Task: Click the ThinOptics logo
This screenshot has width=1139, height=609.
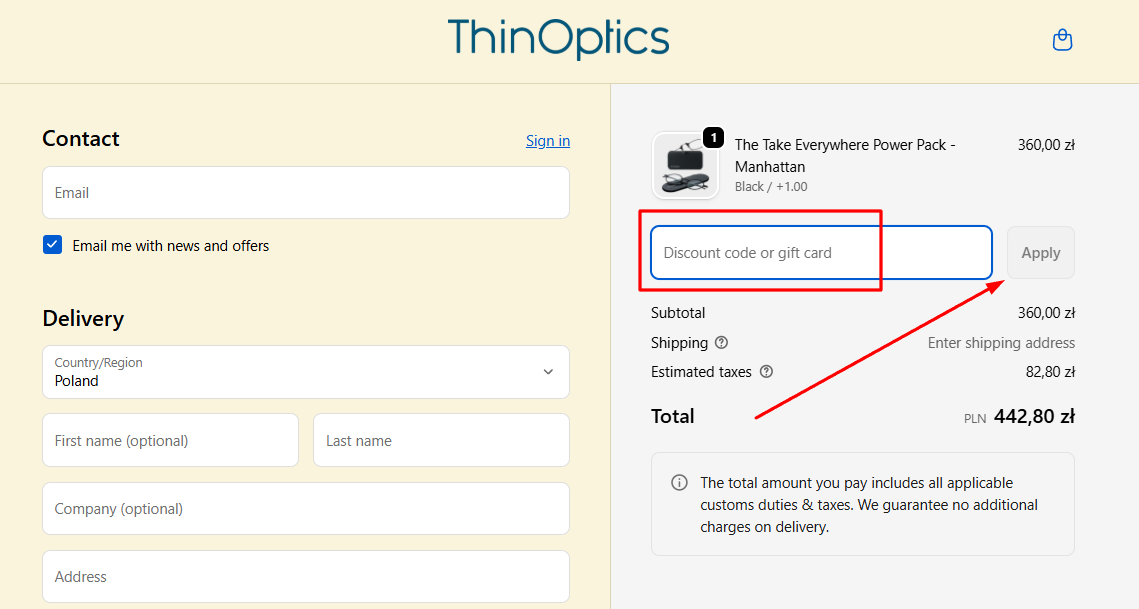Action: [558, 39]
